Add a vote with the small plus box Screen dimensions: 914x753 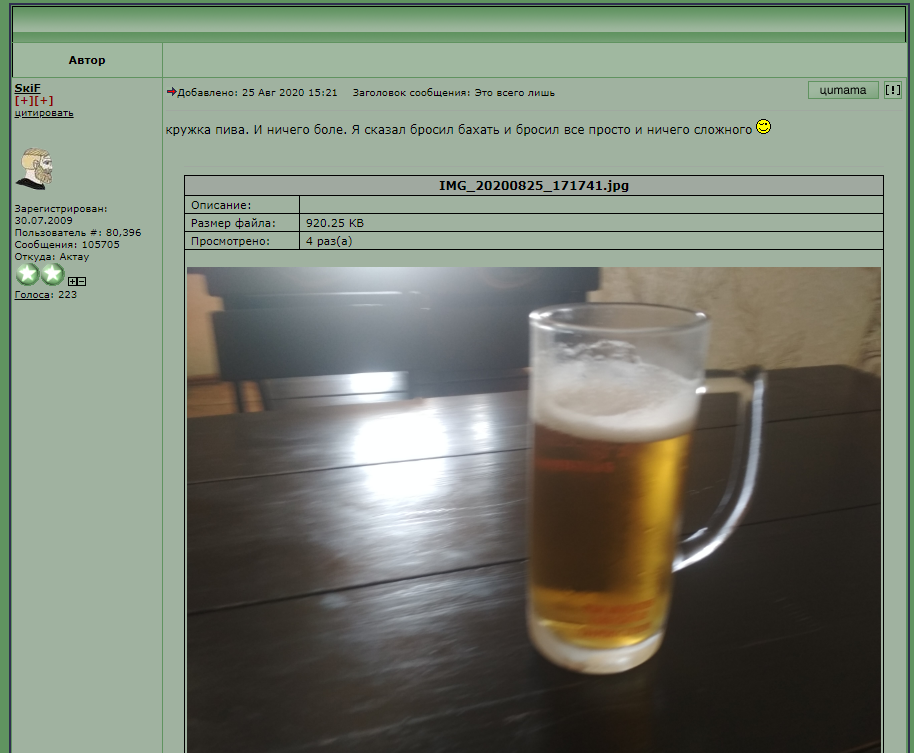[72, 282]
